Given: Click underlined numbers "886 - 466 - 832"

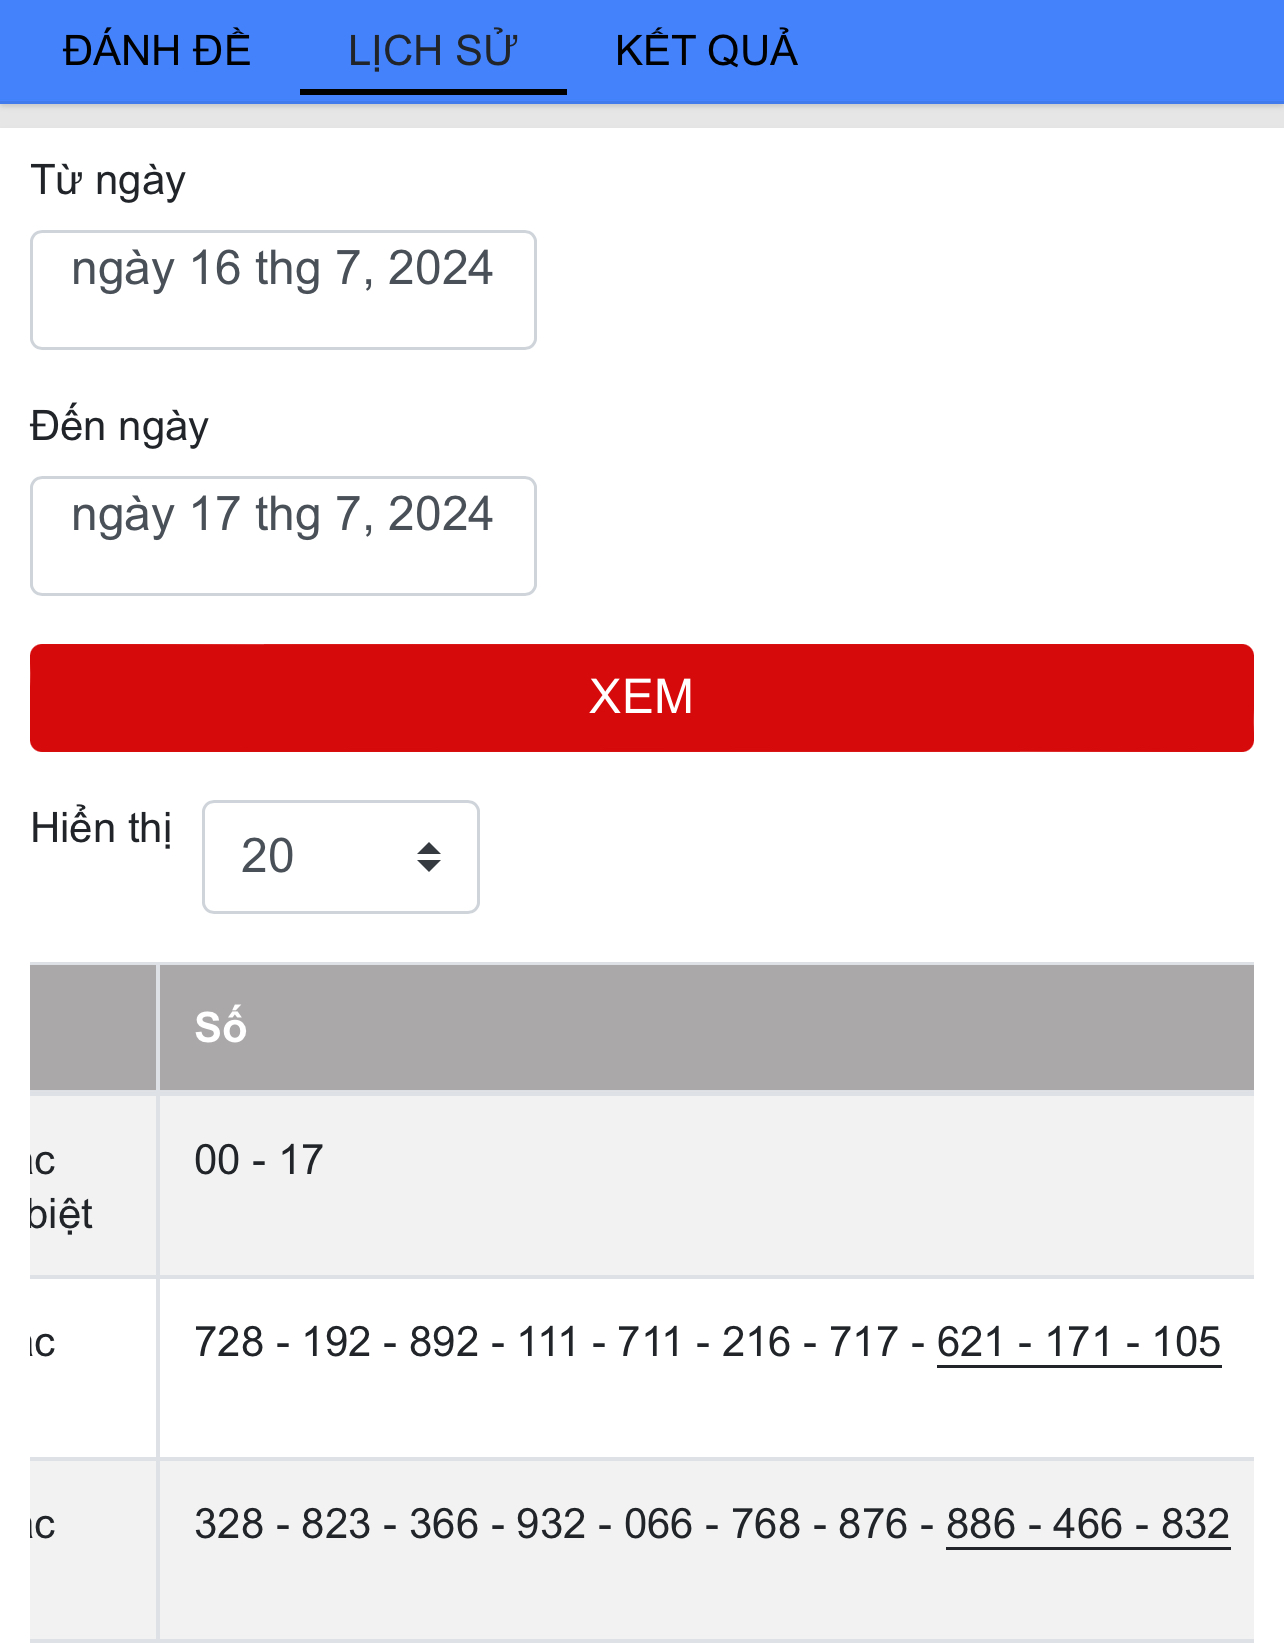Looking at the screenshot, I should (x=1088, y=1524).
